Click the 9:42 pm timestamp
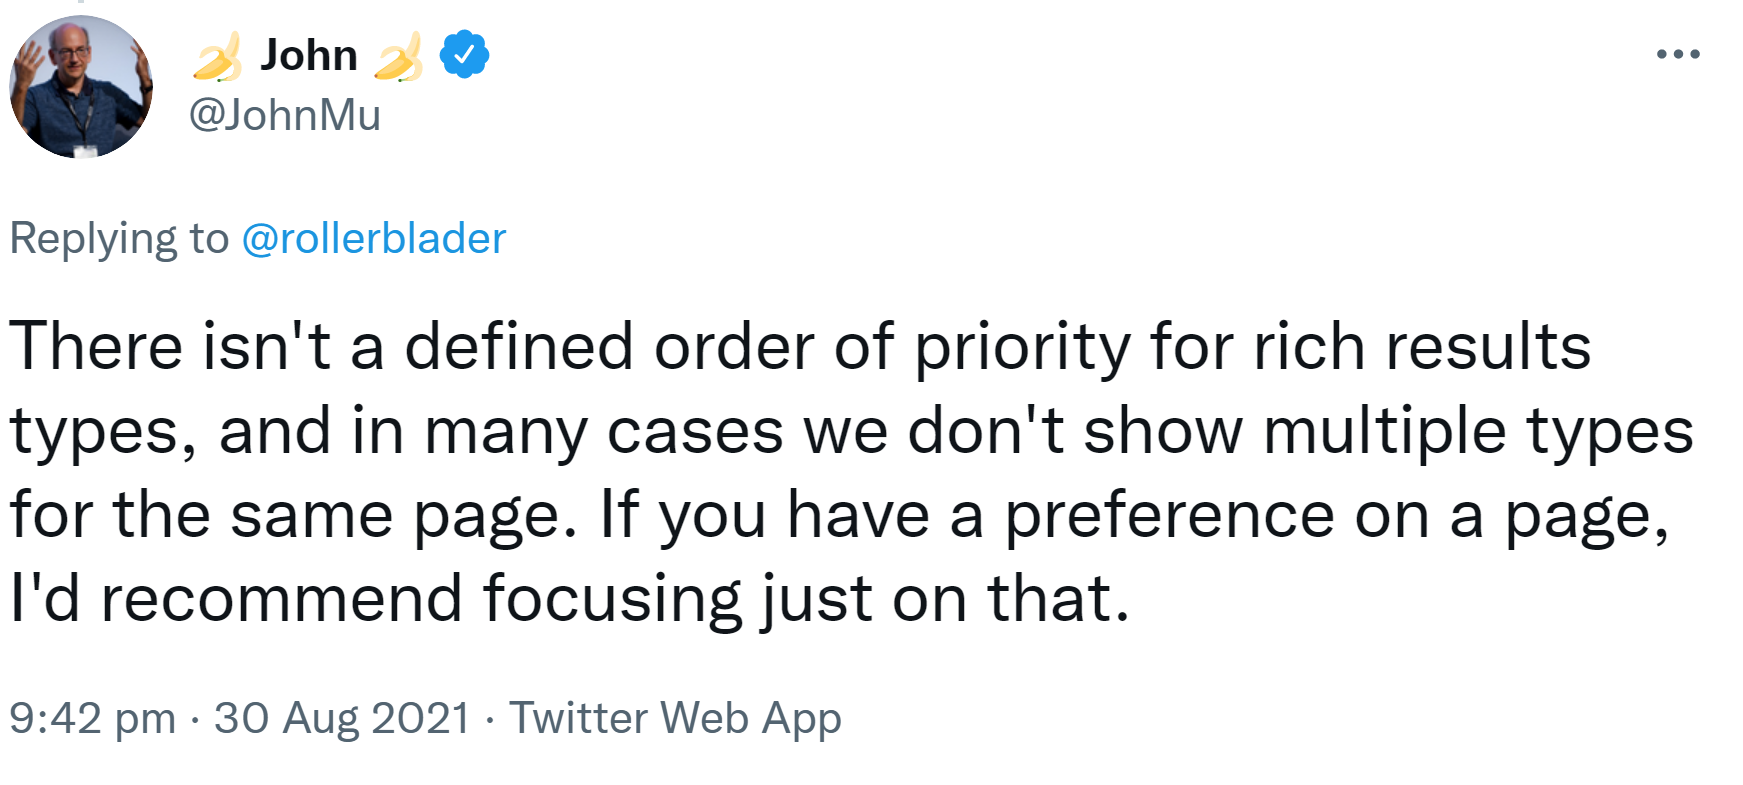The width and height of the screenshot is (1743, 785). click(x=92, y=718)
